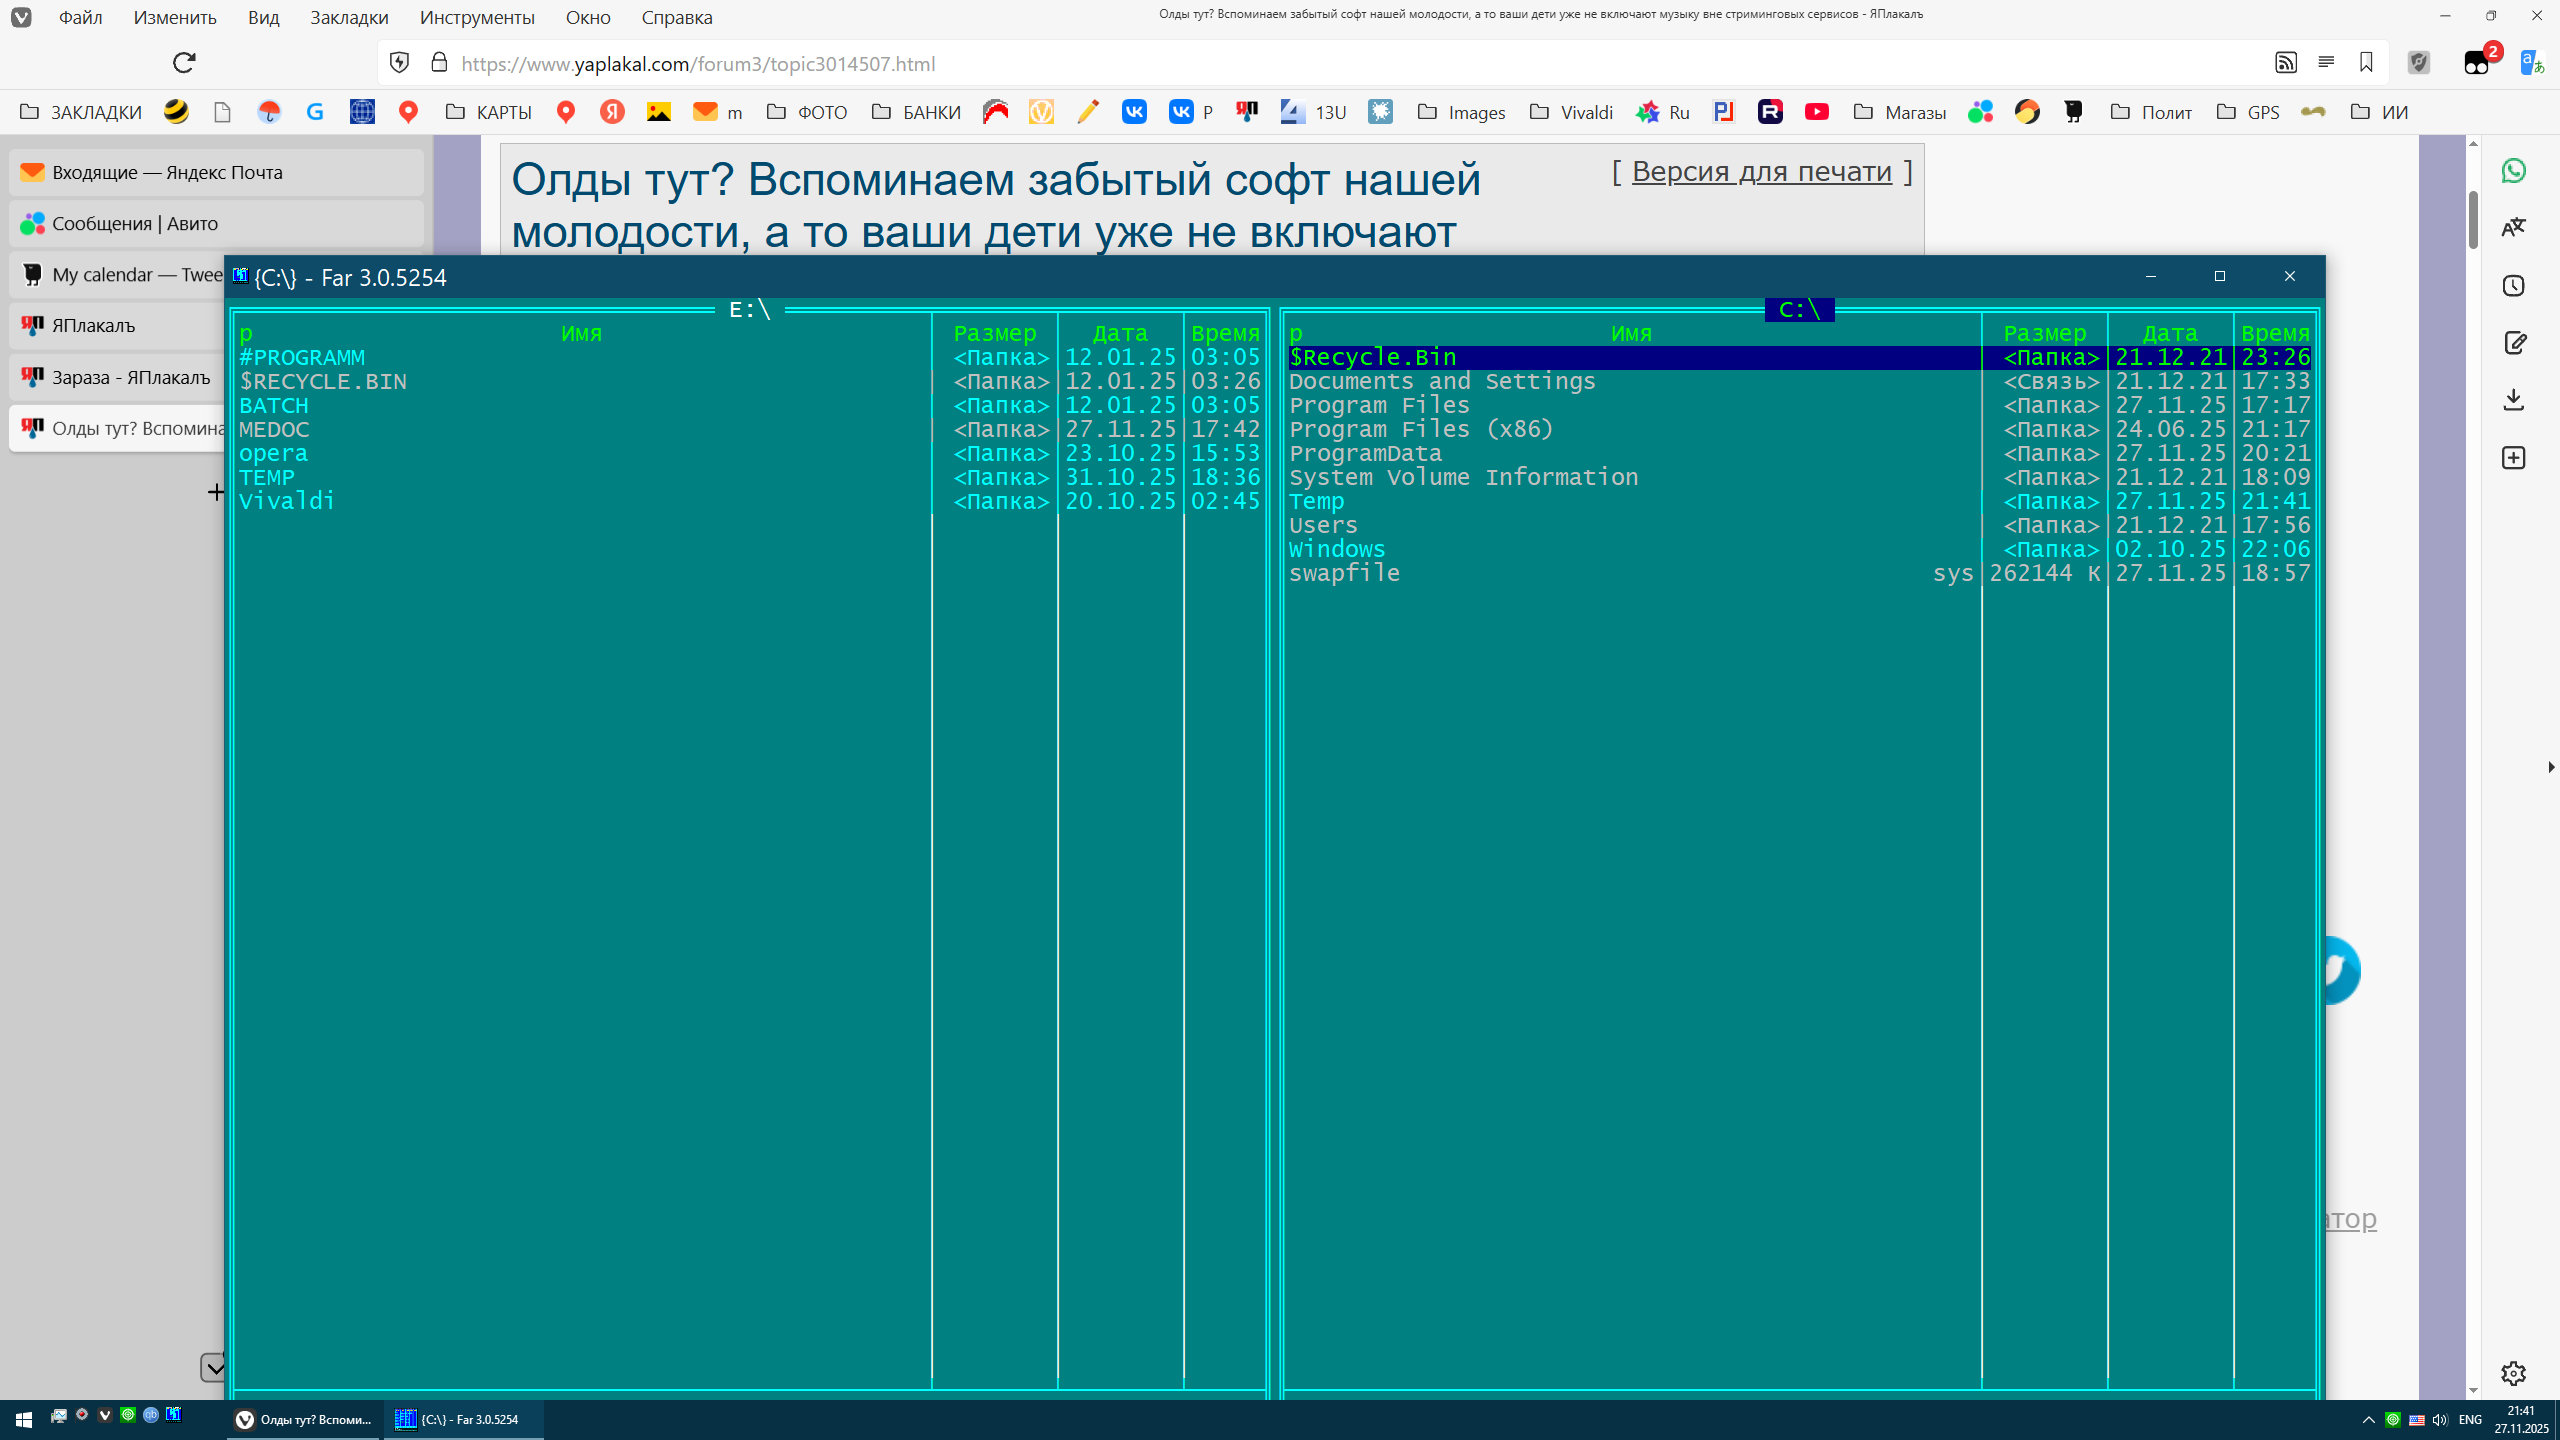Open the Translate panel in the sidebar
2560x1440 pixels.
[2514, 228]
